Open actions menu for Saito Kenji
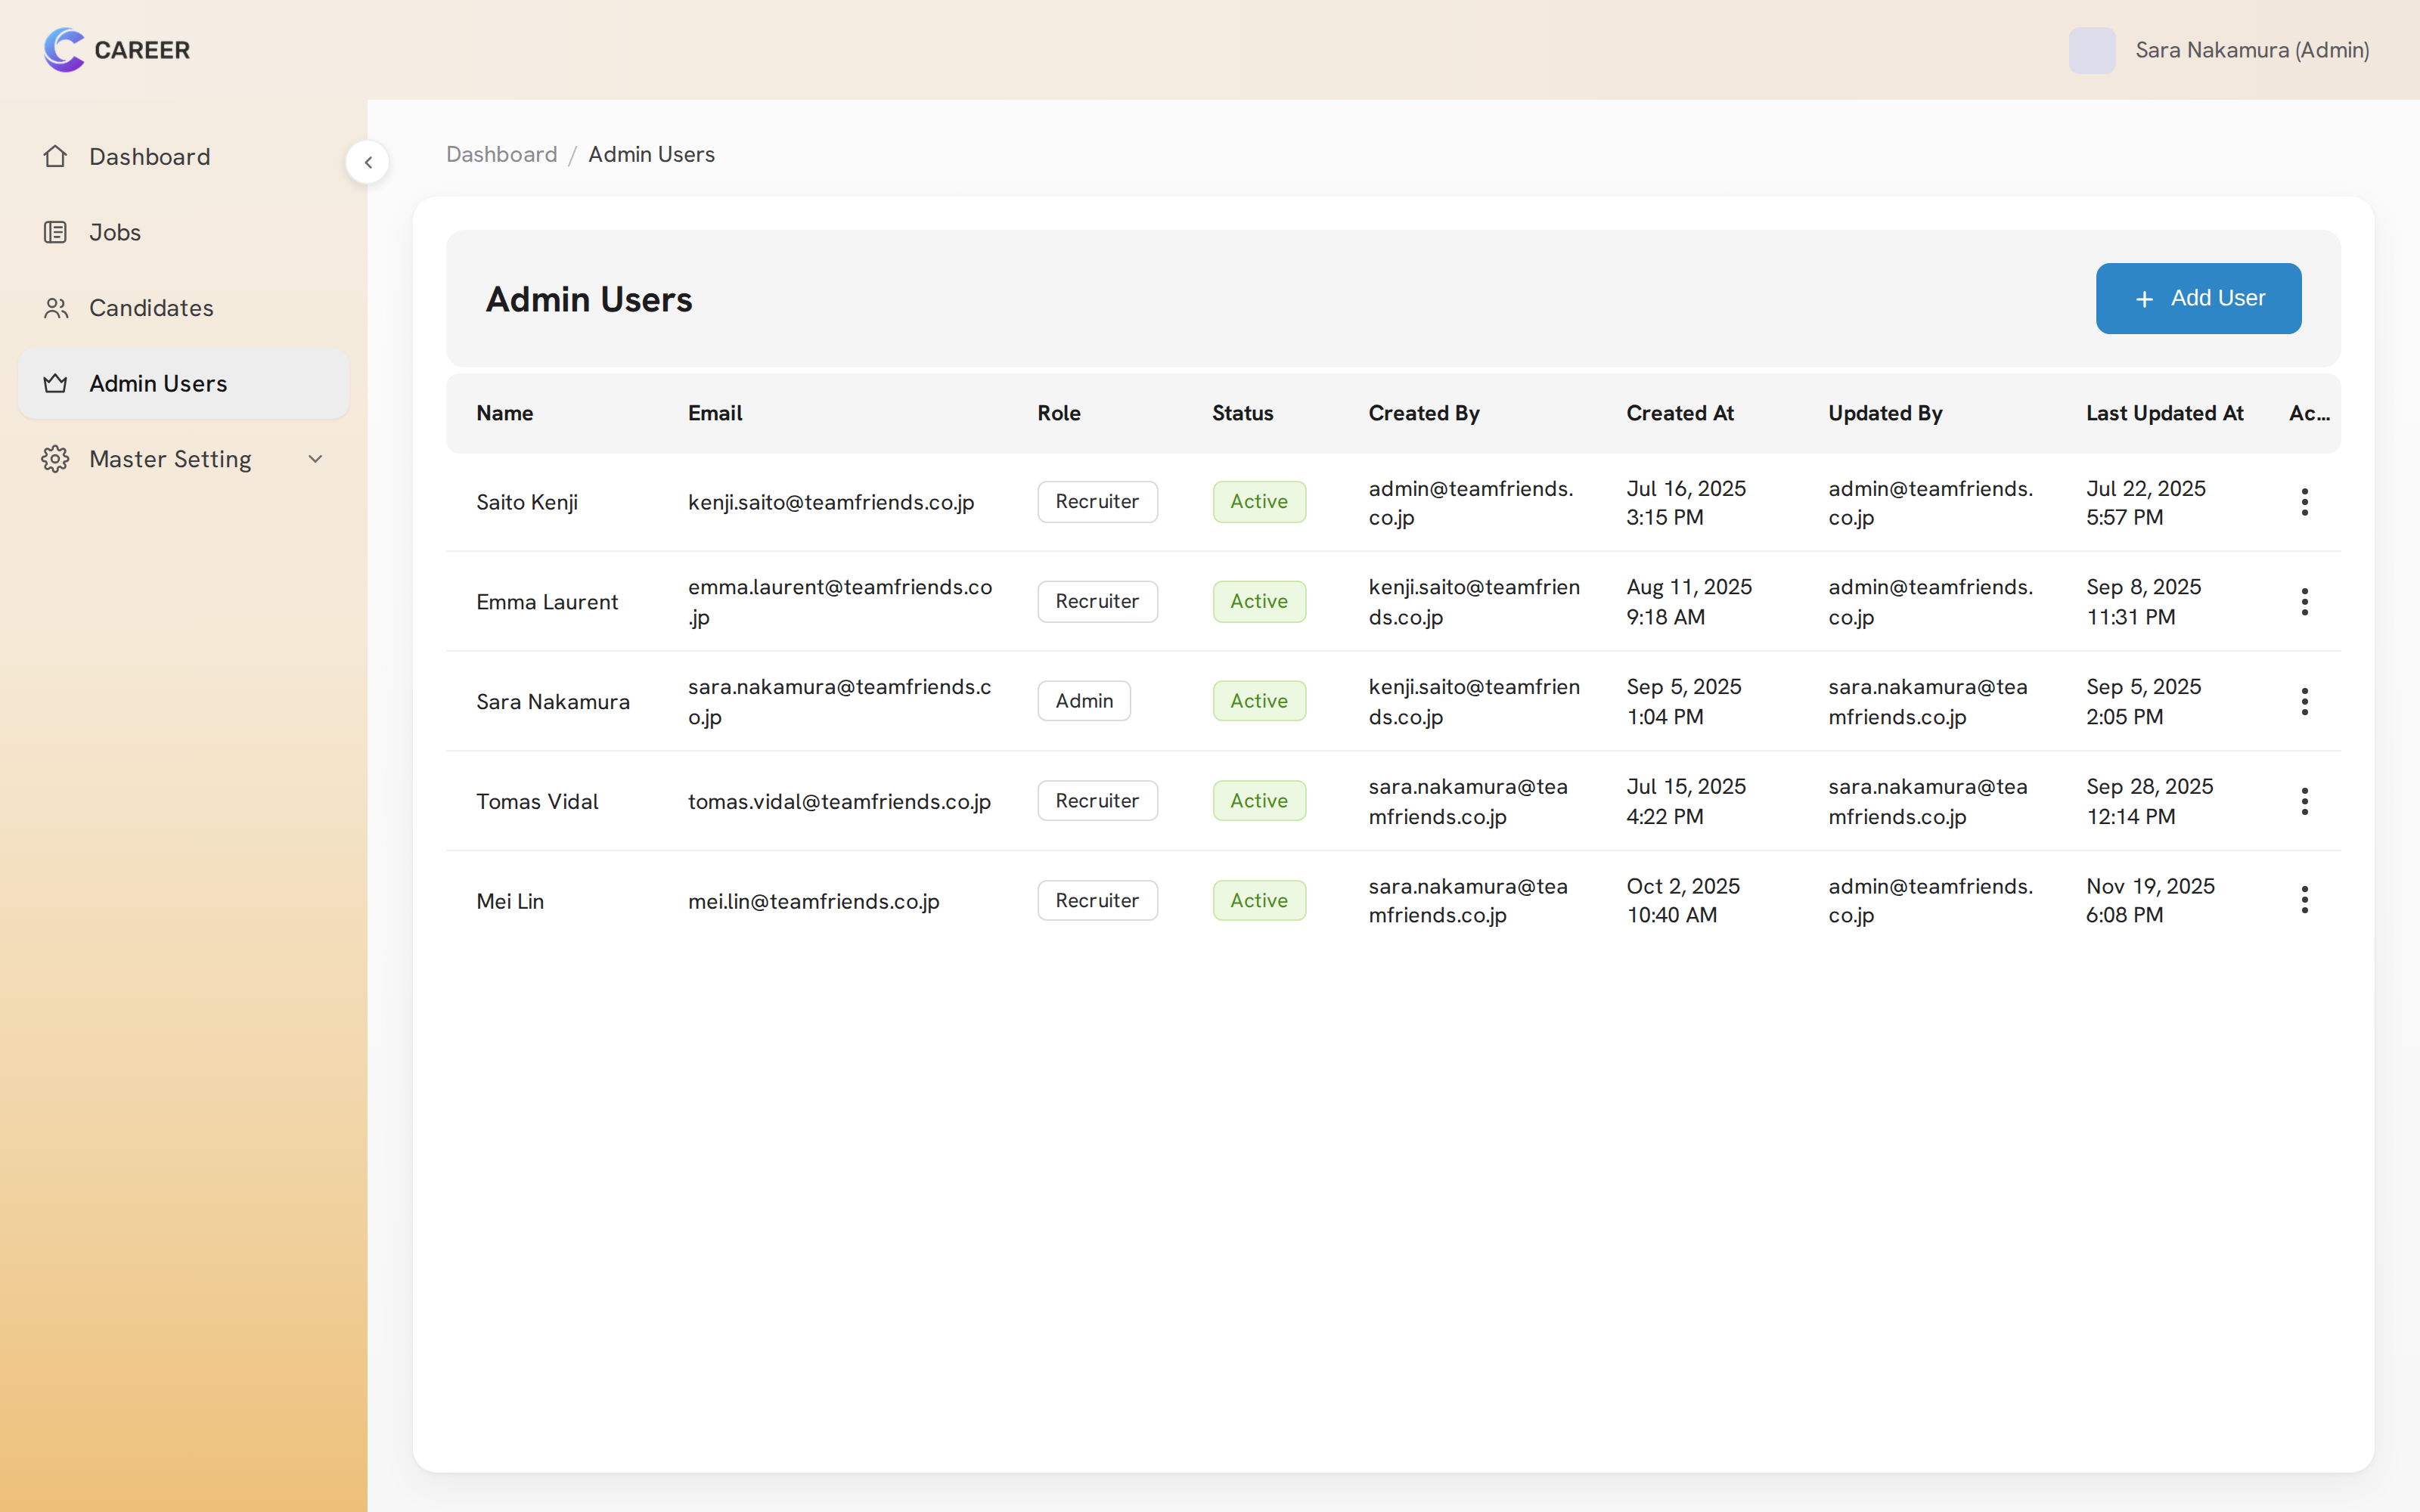The height and width of the screenshot is (1512, 2420). coord(2304,502)
